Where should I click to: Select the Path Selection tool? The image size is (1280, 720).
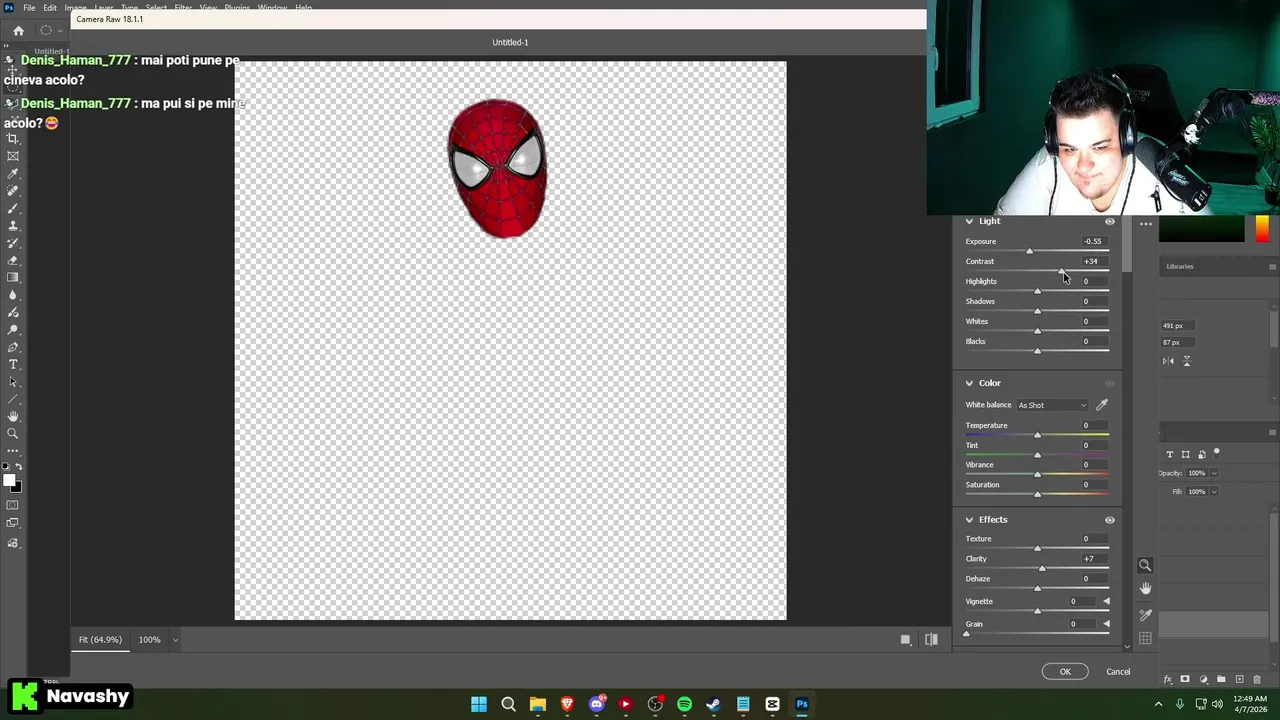point(13,382)
